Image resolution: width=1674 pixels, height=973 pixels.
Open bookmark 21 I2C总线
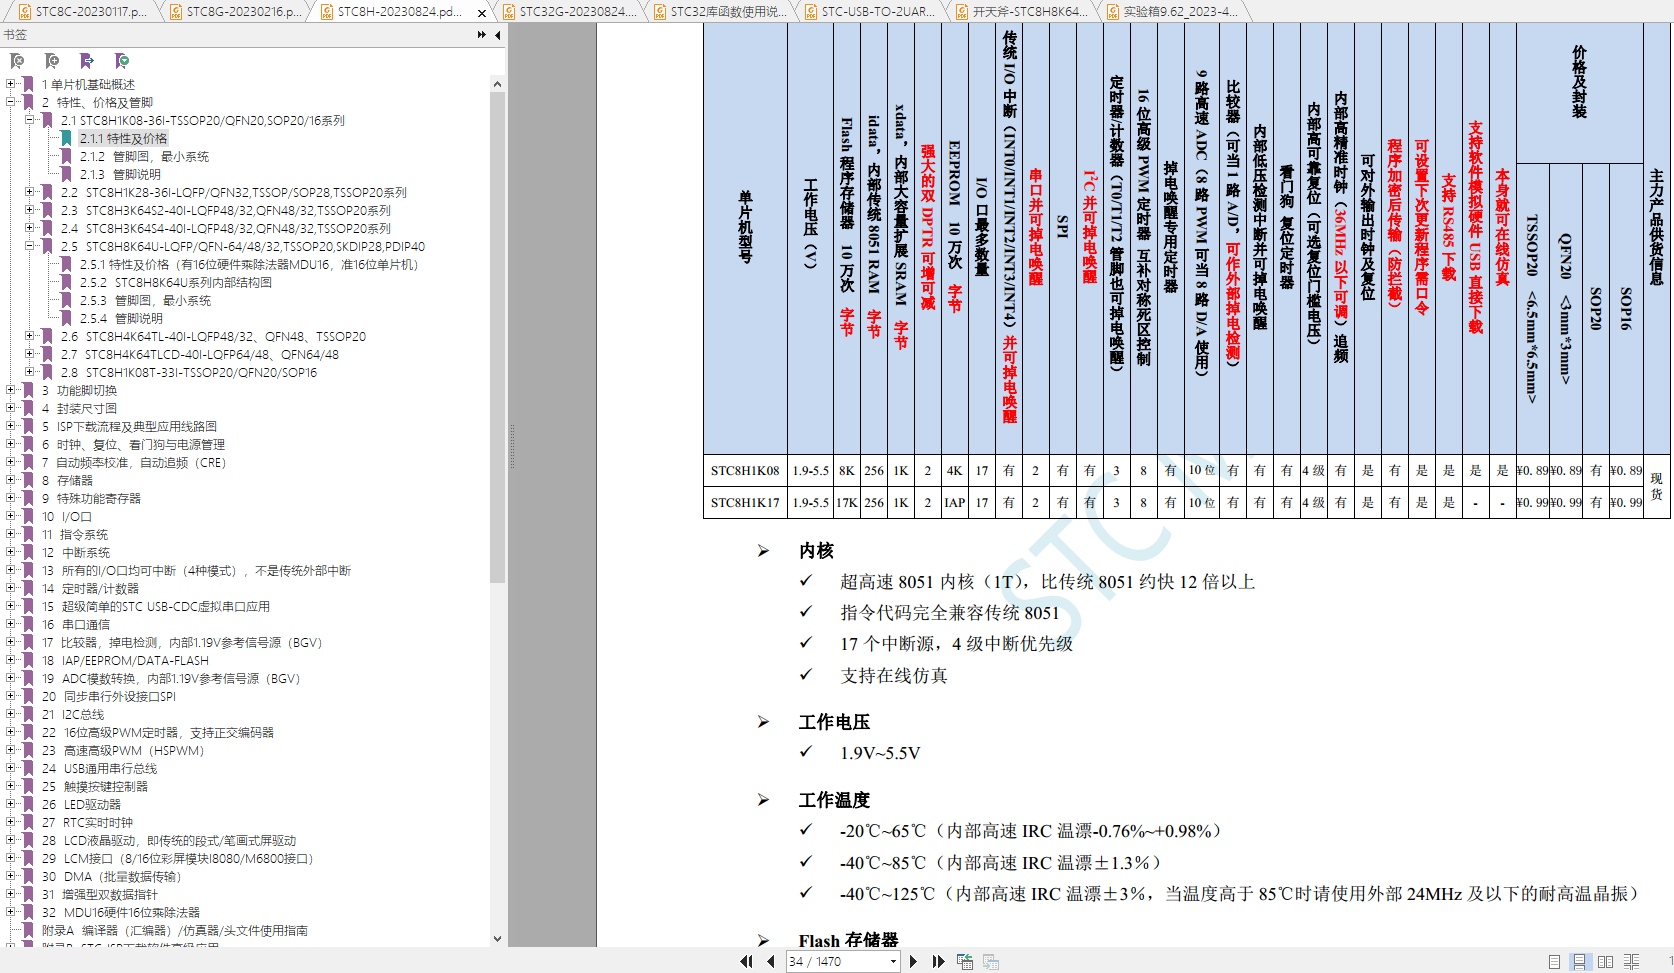(x=73, y=715)
